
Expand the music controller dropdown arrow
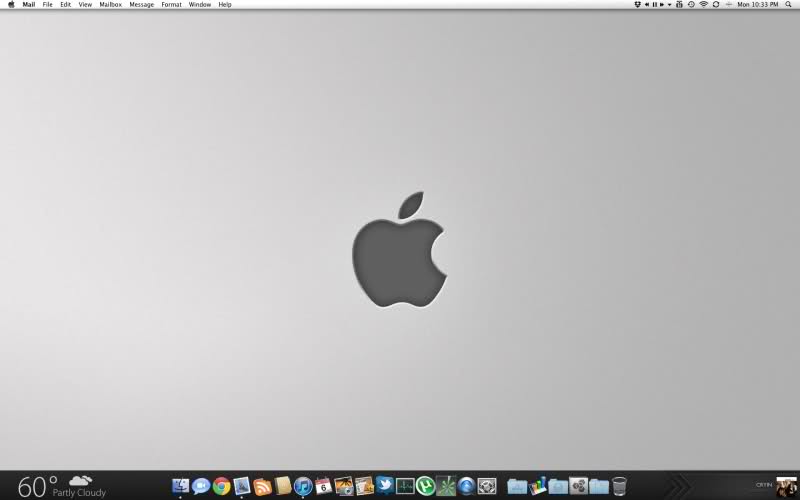click(669, 5)
